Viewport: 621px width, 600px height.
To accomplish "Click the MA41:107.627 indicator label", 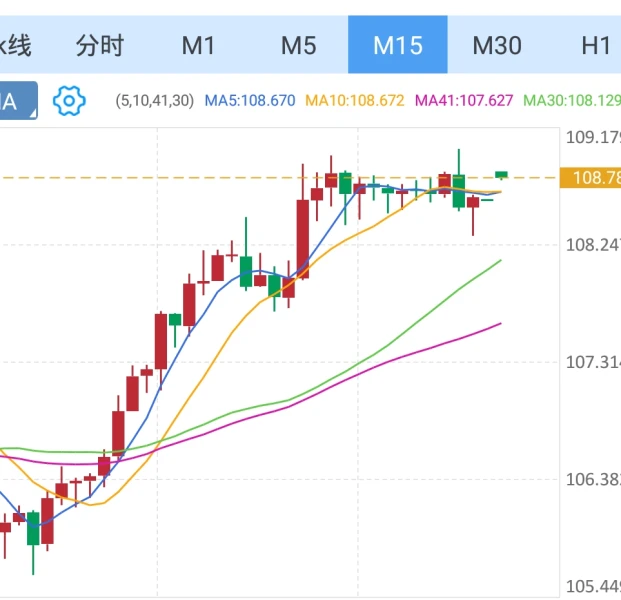I will pyautogui.click(x=463, y=101).
